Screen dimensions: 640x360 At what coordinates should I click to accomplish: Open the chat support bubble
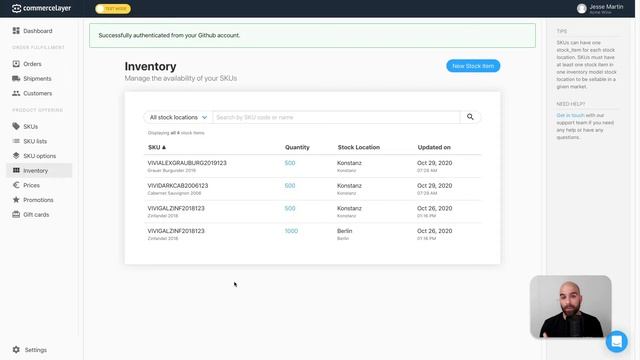(616, 341)
